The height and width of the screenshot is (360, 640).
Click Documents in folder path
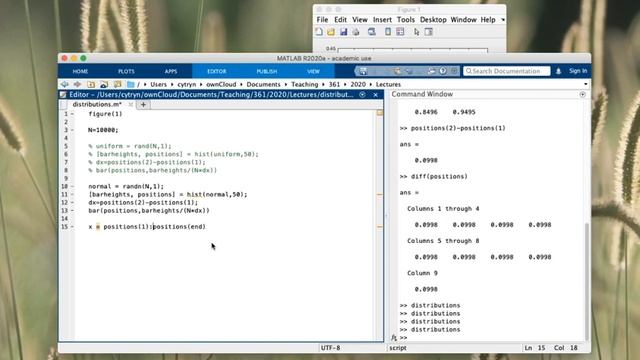coord(263,84)
